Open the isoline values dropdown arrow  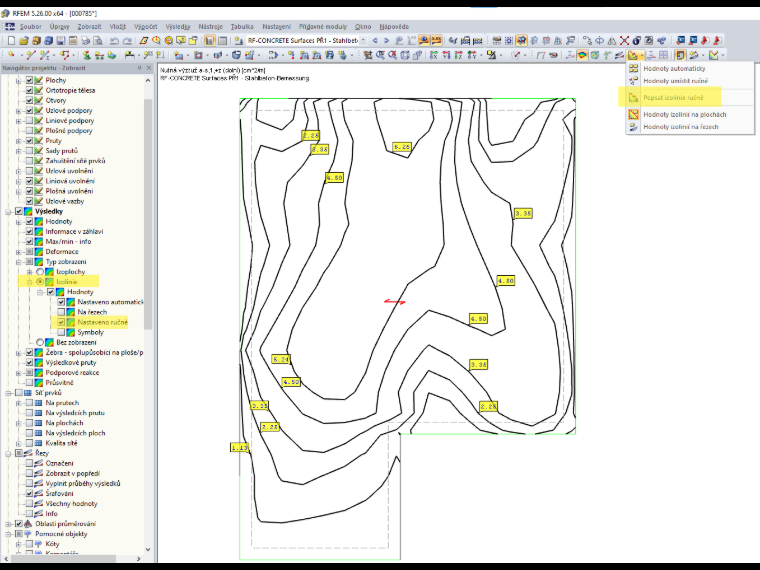641,56
